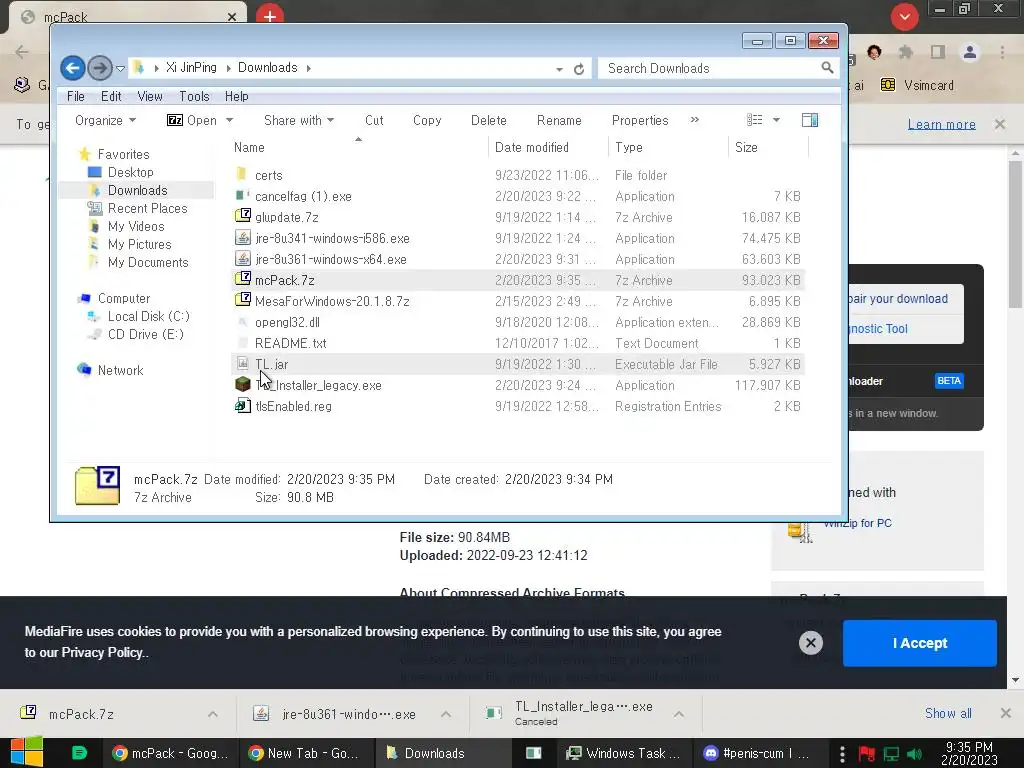Select Local Disk (C:) in navigation pane
The width and height of the screenshot is (1024, 768).
(x=148, y=316)
